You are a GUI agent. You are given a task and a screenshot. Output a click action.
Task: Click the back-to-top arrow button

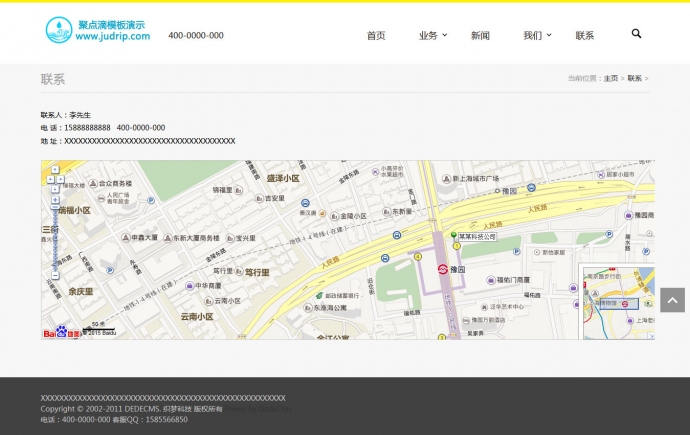click(672, 300)
